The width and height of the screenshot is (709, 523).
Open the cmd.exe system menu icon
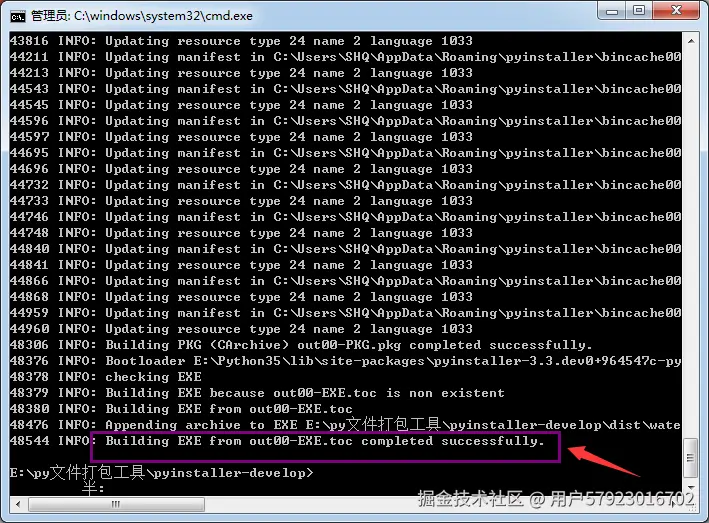tap(18, 17)
